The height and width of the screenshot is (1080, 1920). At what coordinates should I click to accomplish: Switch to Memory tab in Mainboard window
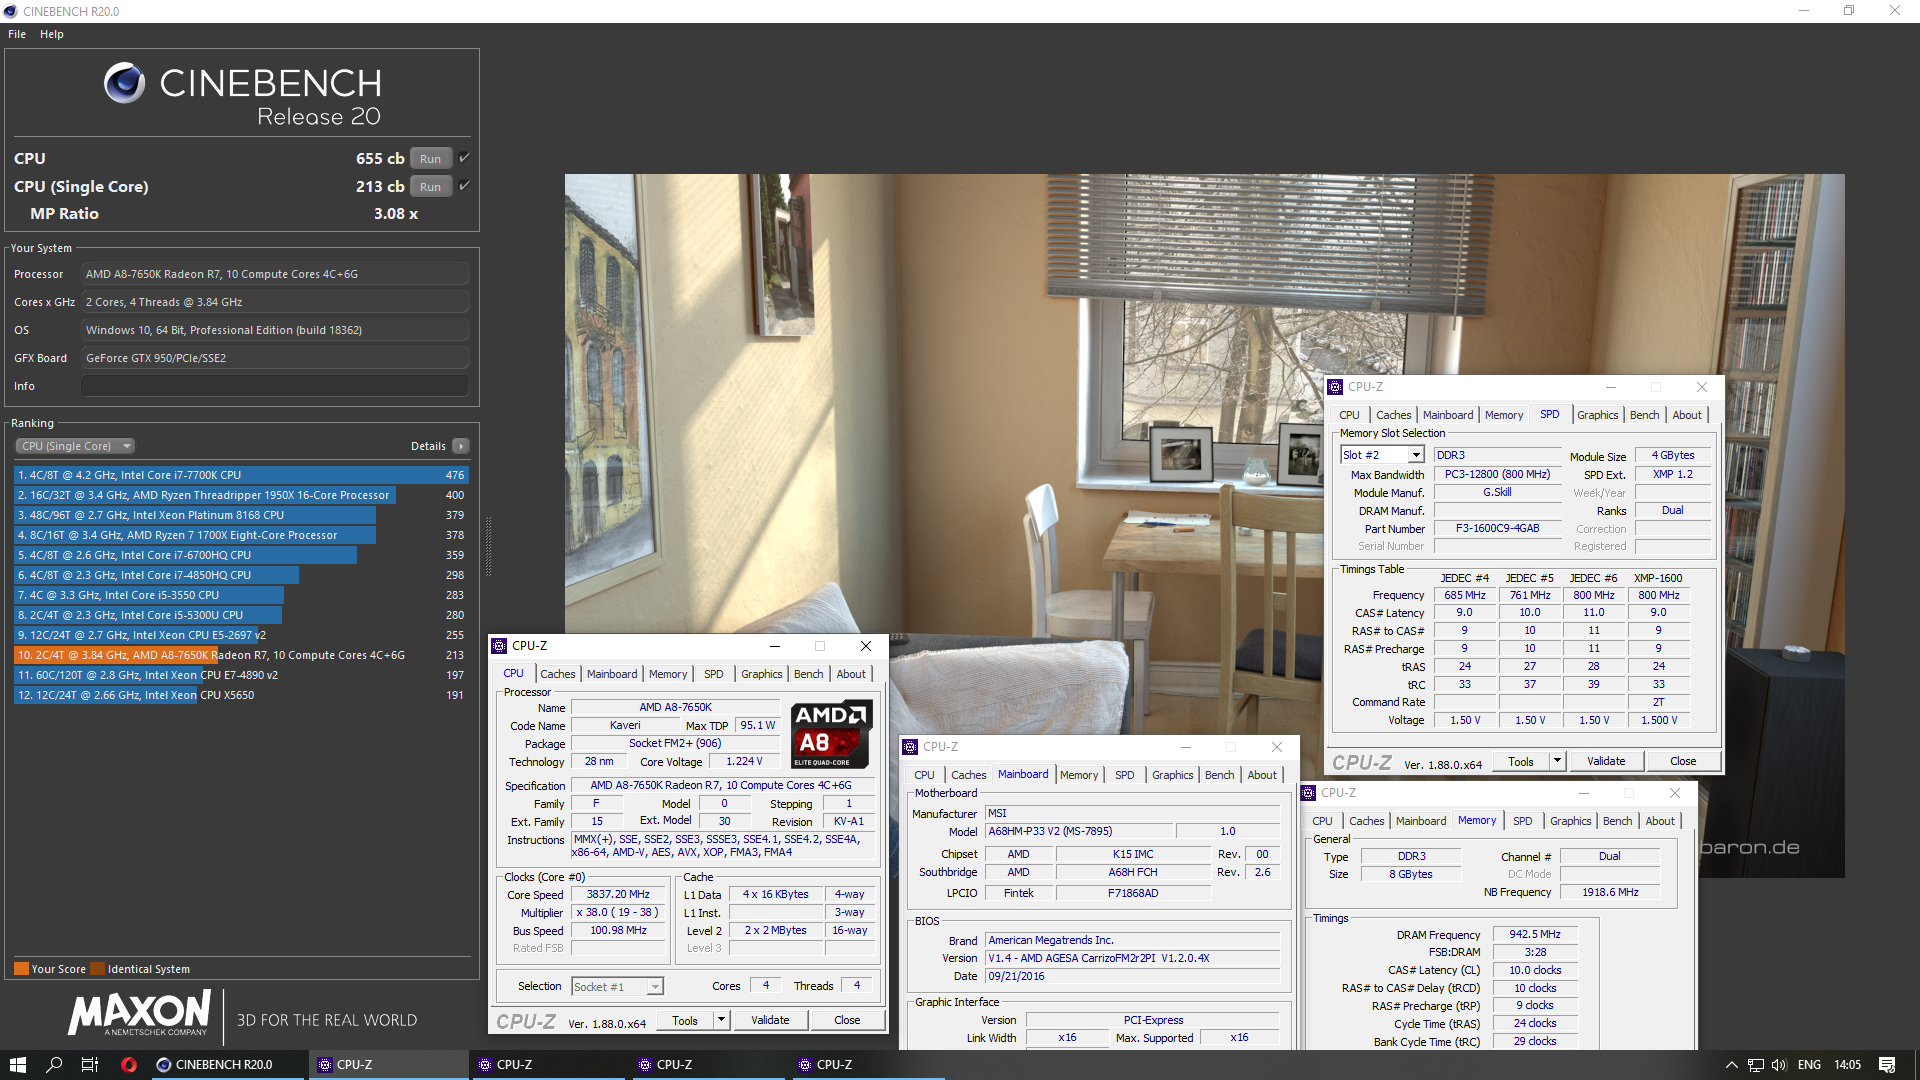(1079, 775)
